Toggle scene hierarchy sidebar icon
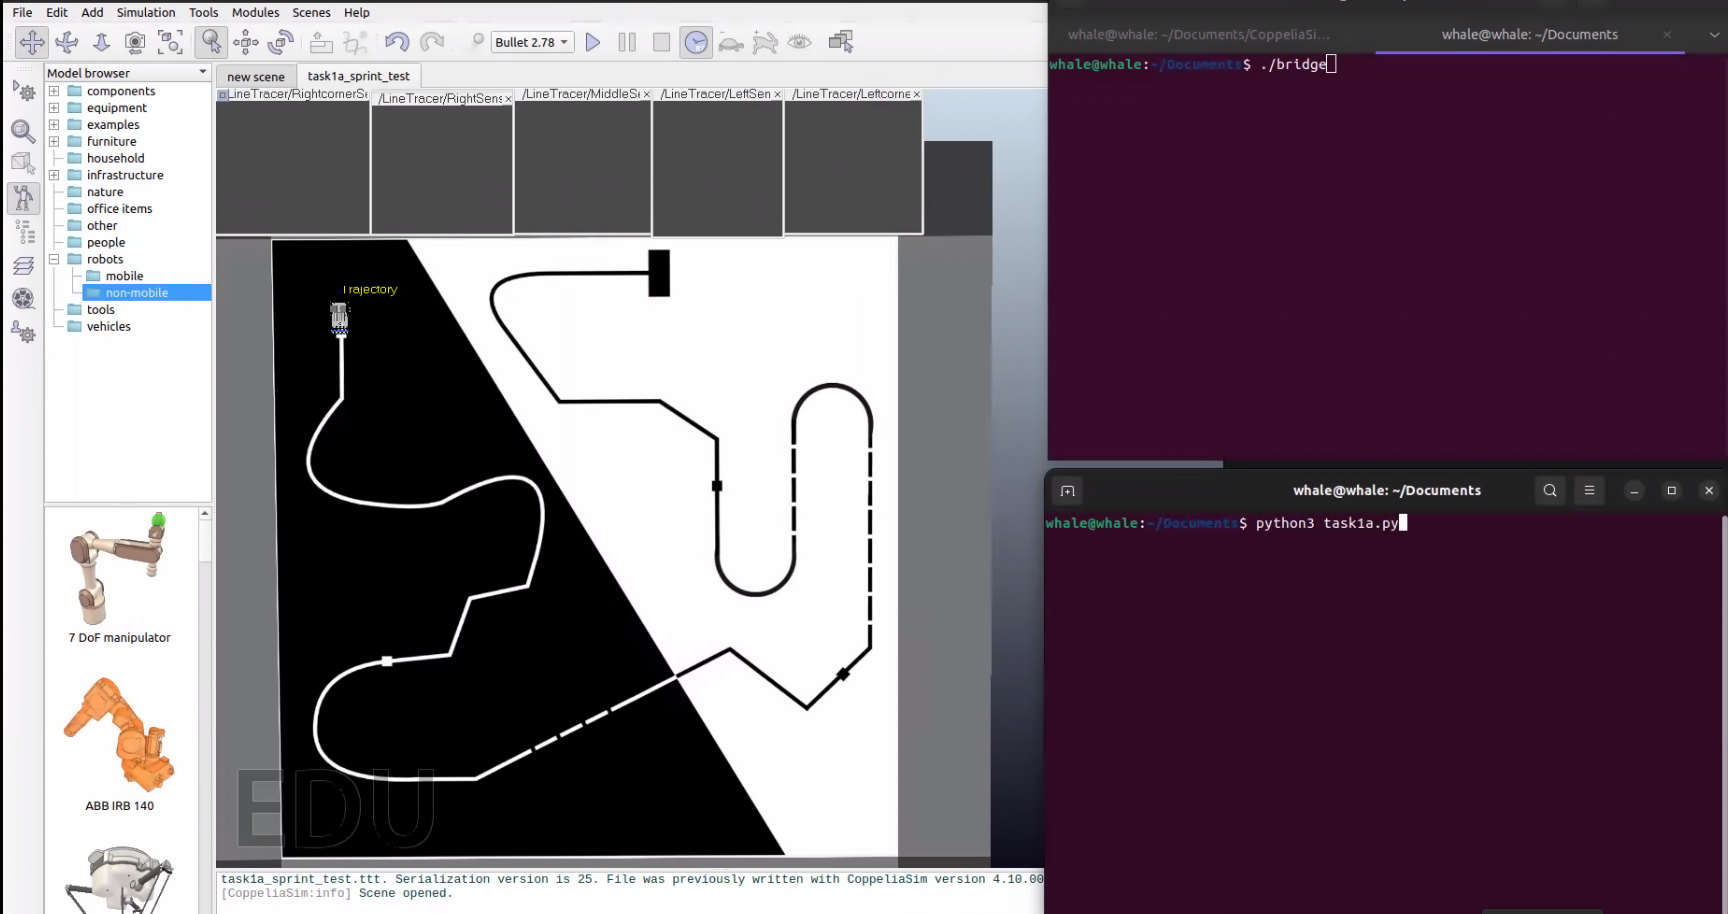Screen dimensions: 1728x914 tap(23, 232)
